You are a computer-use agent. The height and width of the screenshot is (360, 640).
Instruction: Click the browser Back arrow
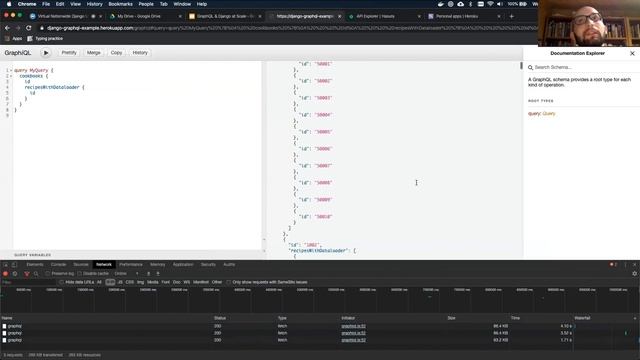(x=7, y=28)
